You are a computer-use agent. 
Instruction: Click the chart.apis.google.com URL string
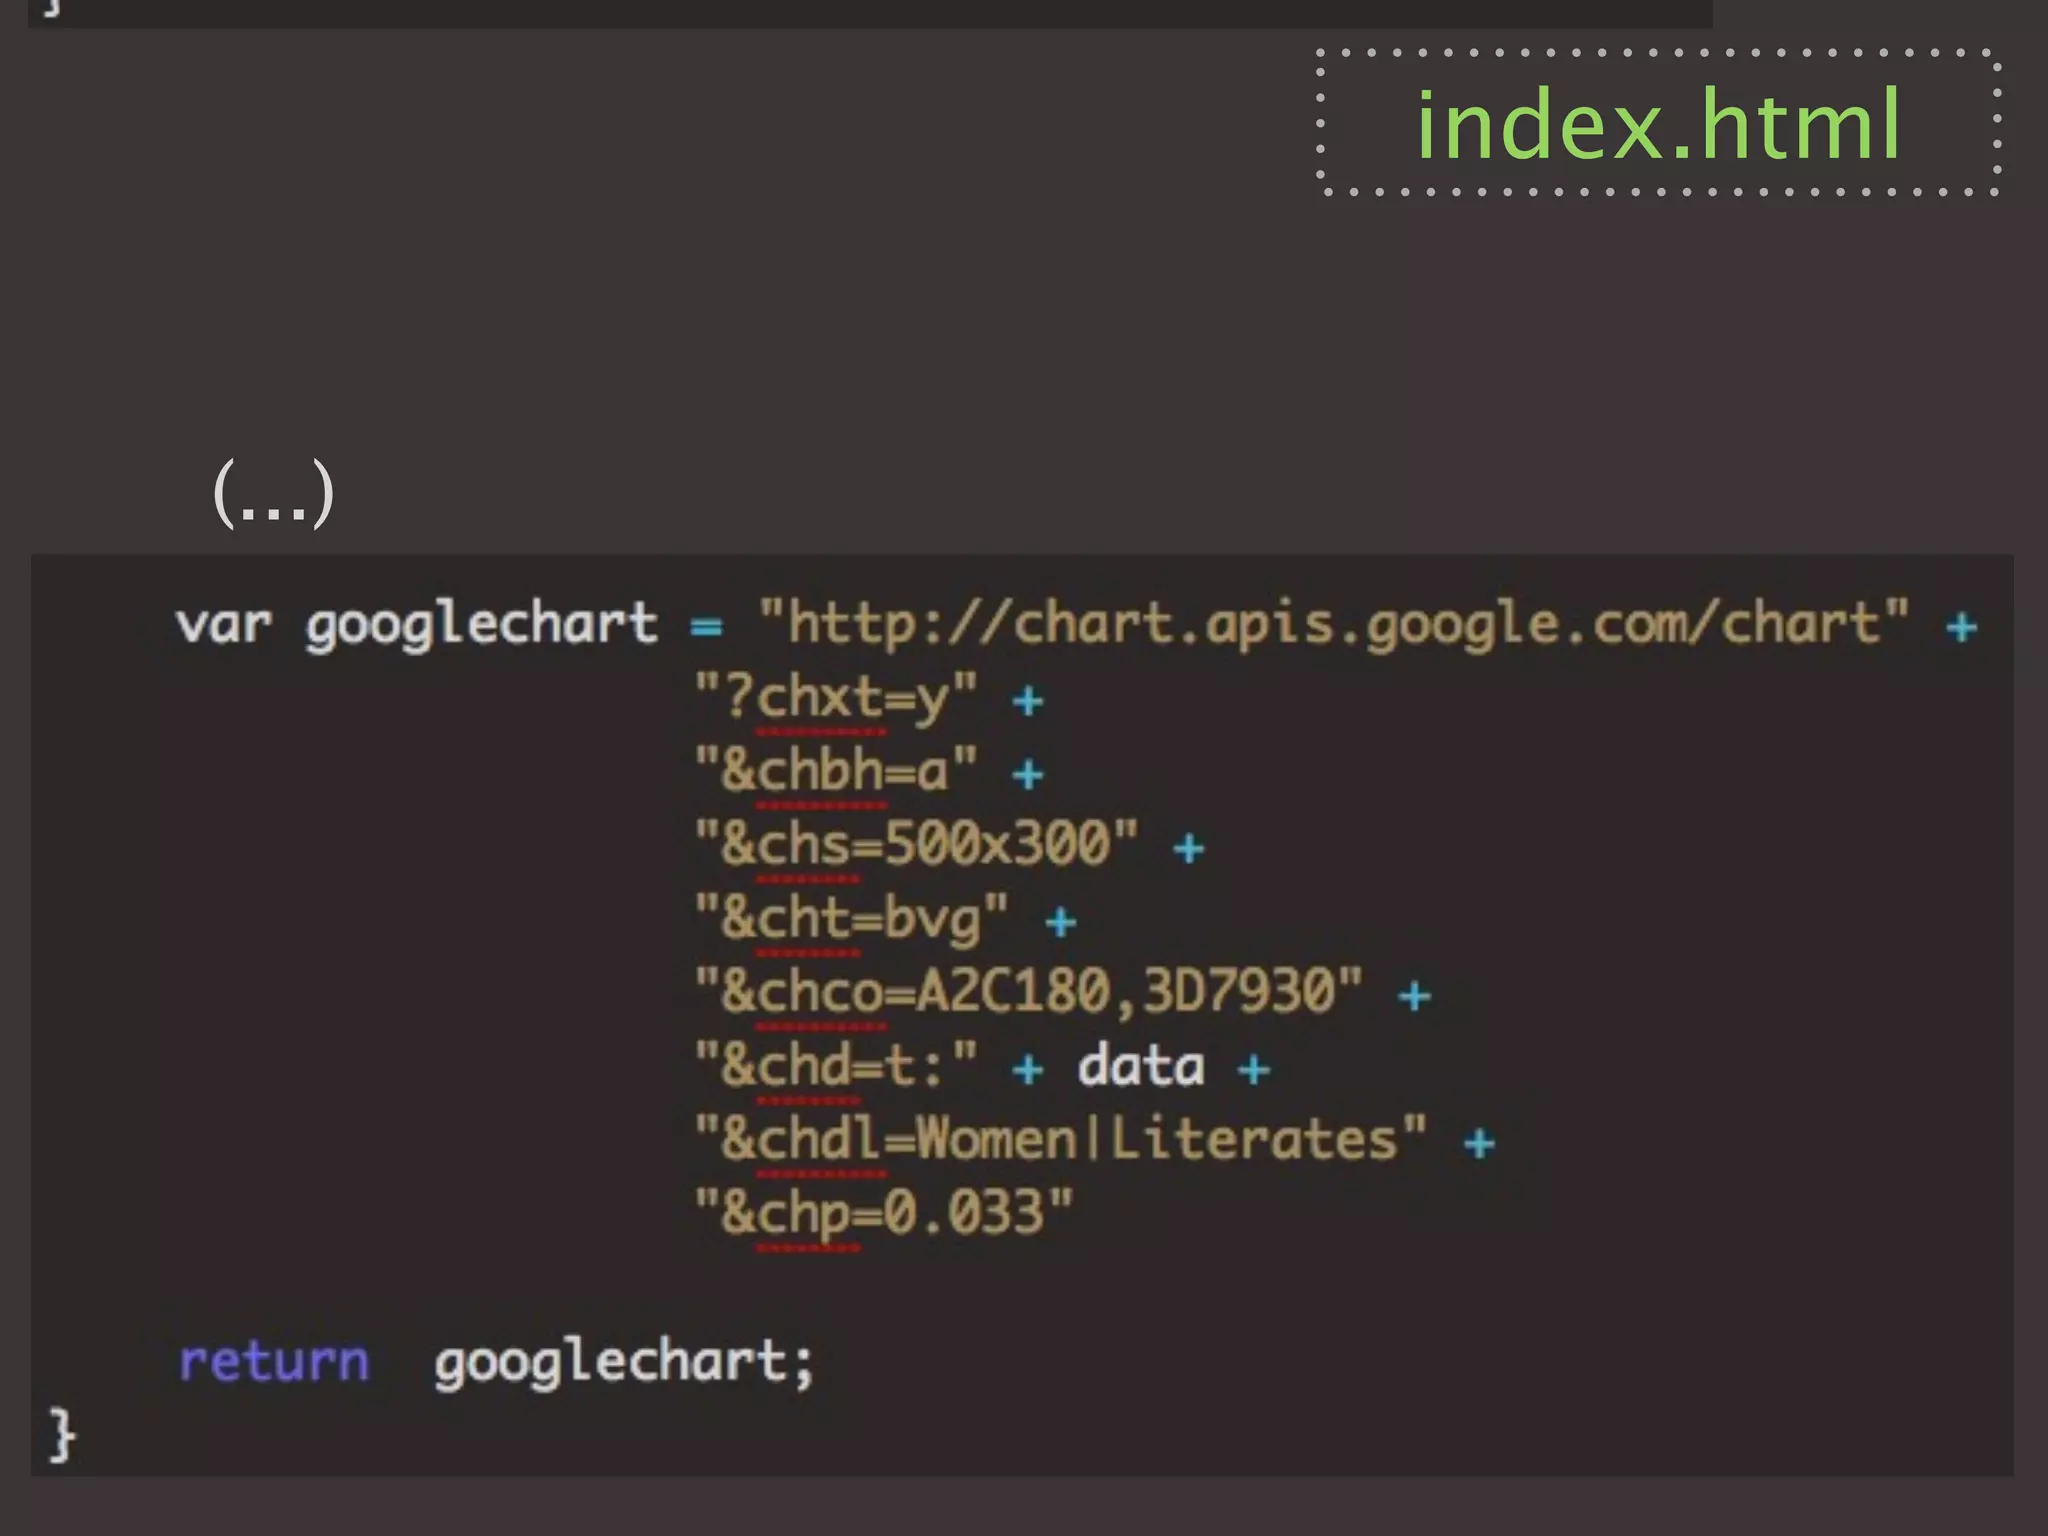tap(1334, 624)
